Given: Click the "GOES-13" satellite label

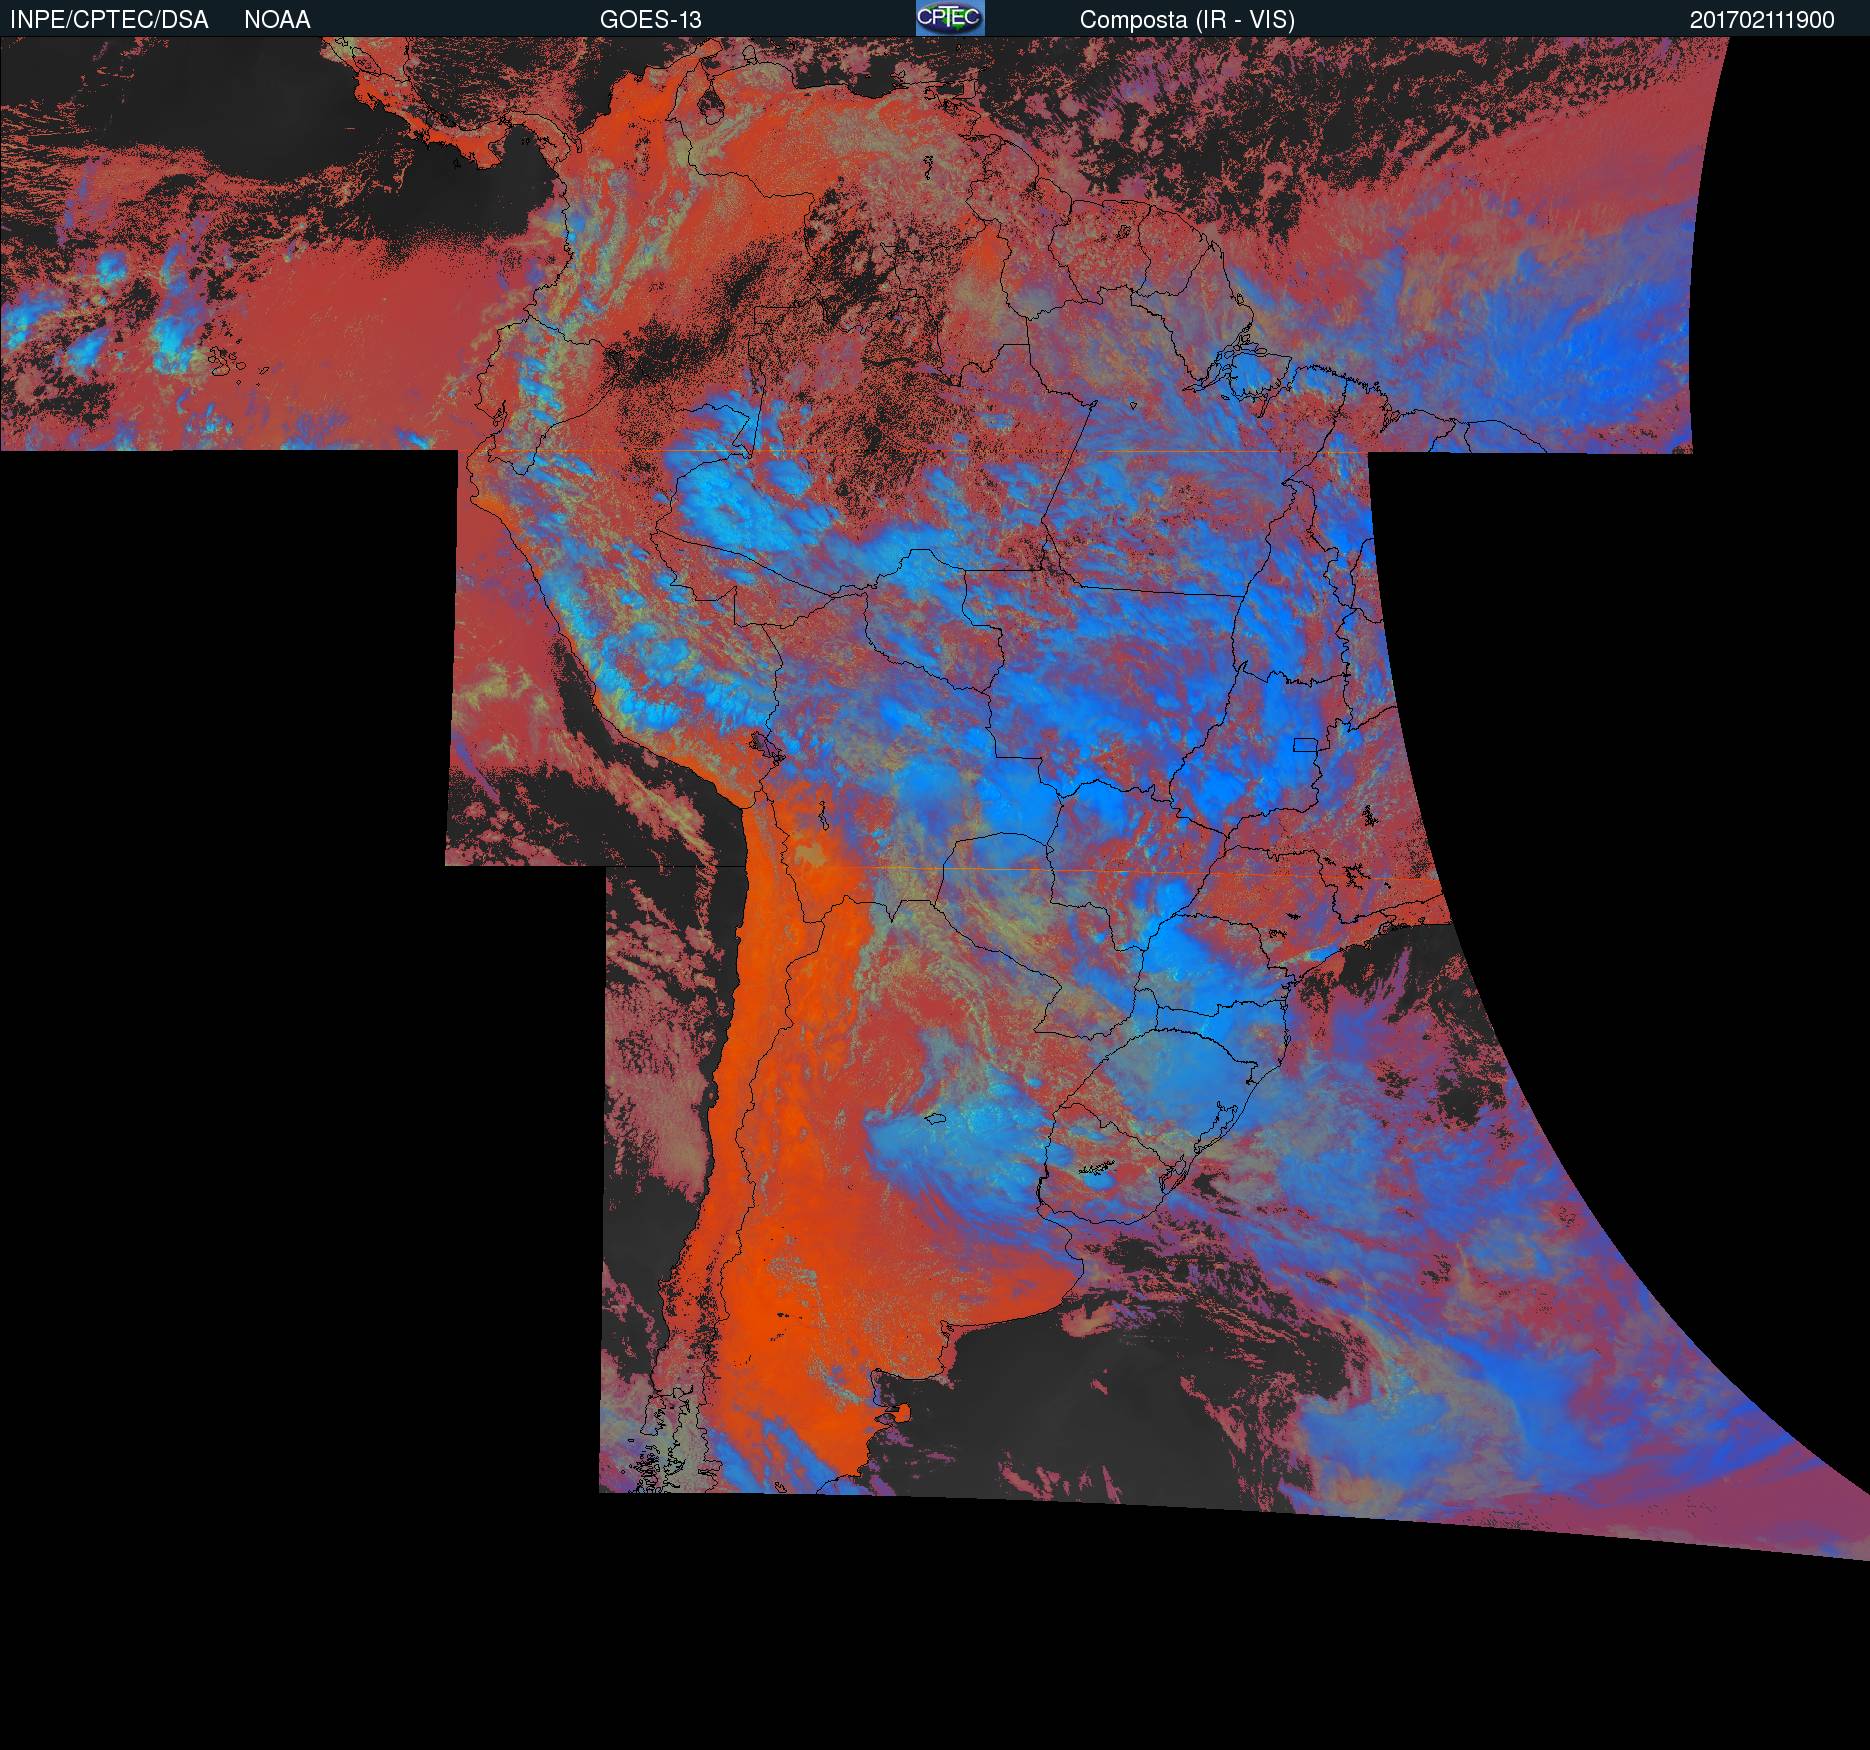Looking at the screenshot, I should coord(650,20).
